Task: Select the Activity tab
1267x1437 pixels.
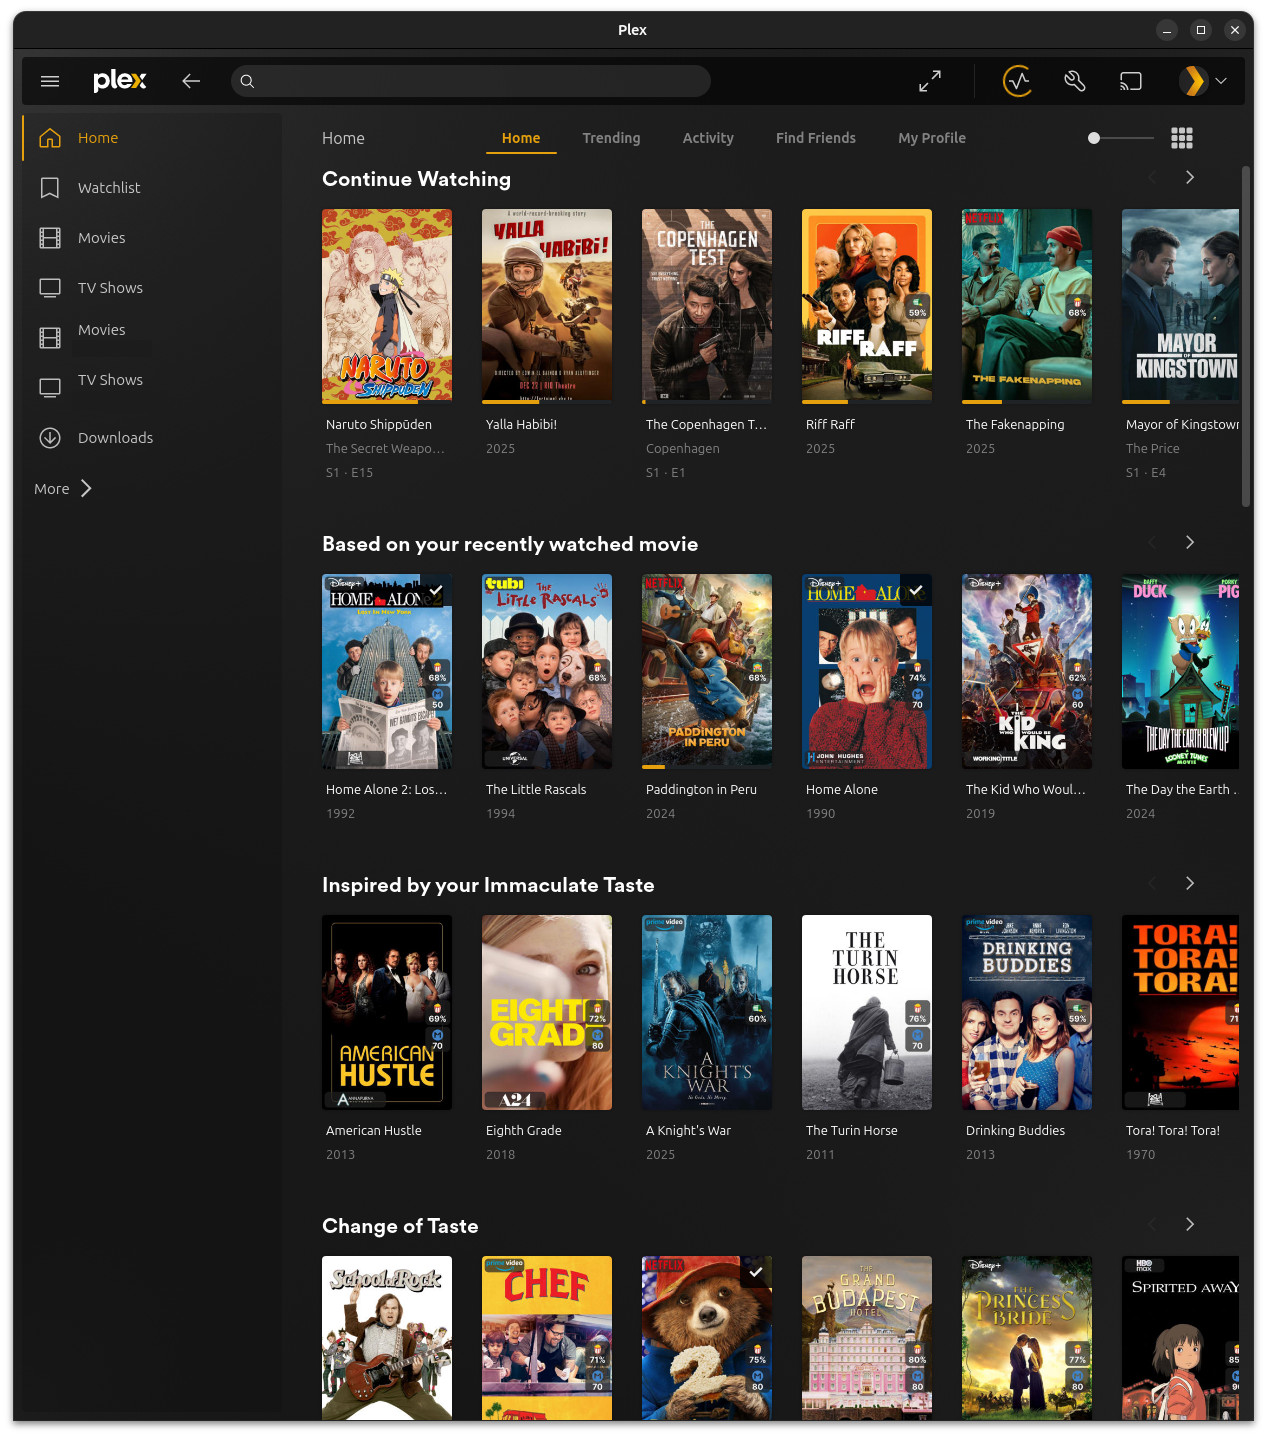Action: coord(708,138)
